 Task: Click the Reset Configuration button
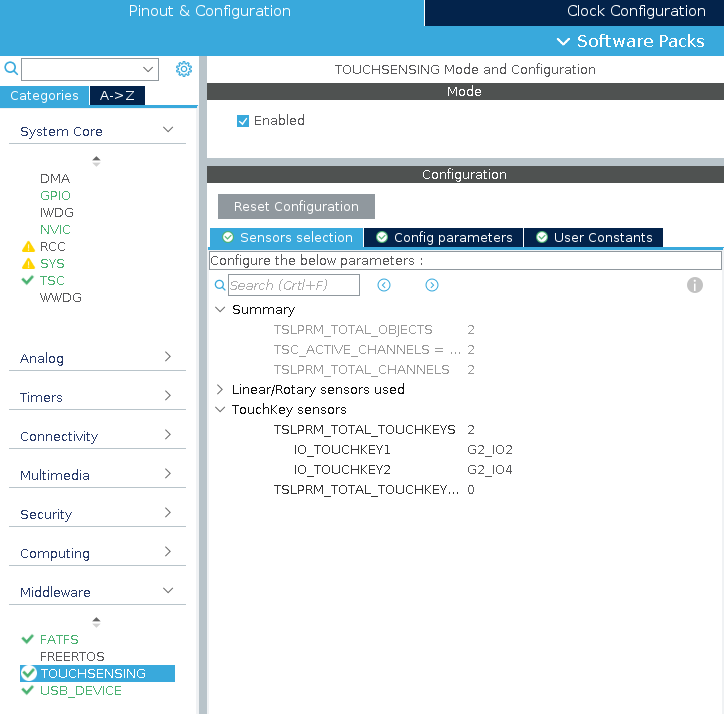(296, 207)
